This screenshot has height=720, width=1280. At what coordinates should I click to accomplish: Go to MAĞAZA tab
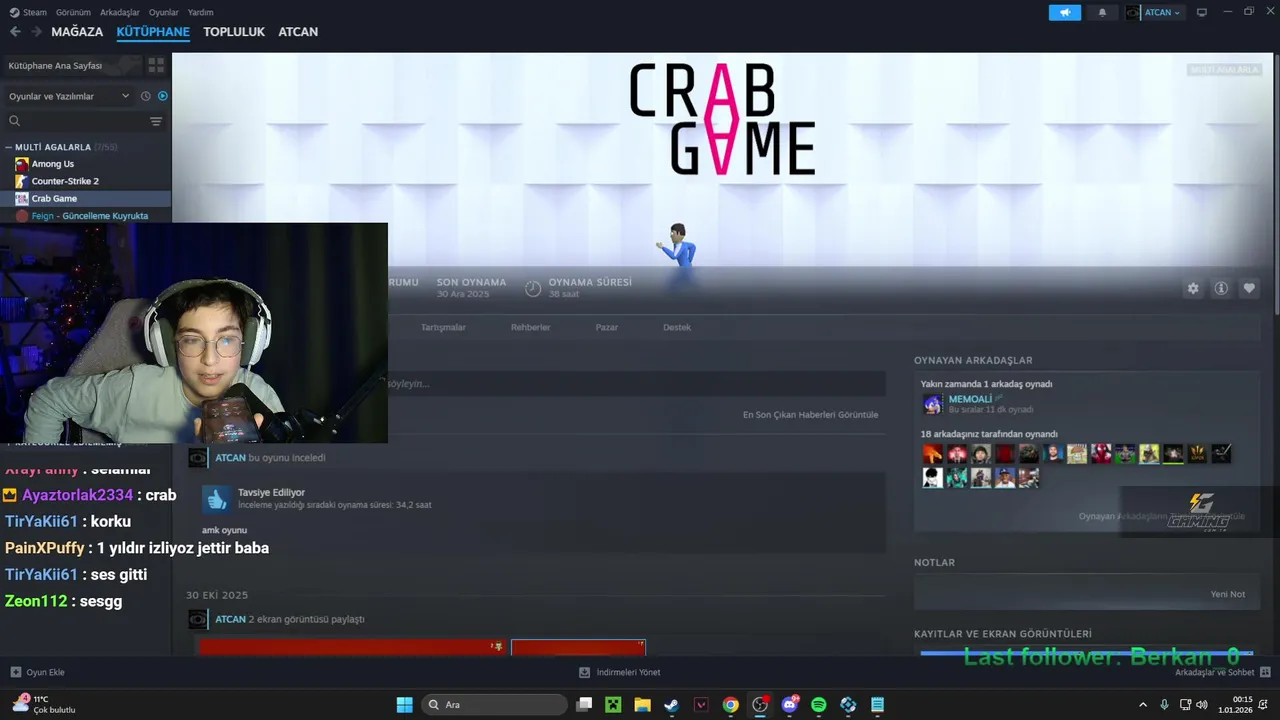(x=77, y=32)
